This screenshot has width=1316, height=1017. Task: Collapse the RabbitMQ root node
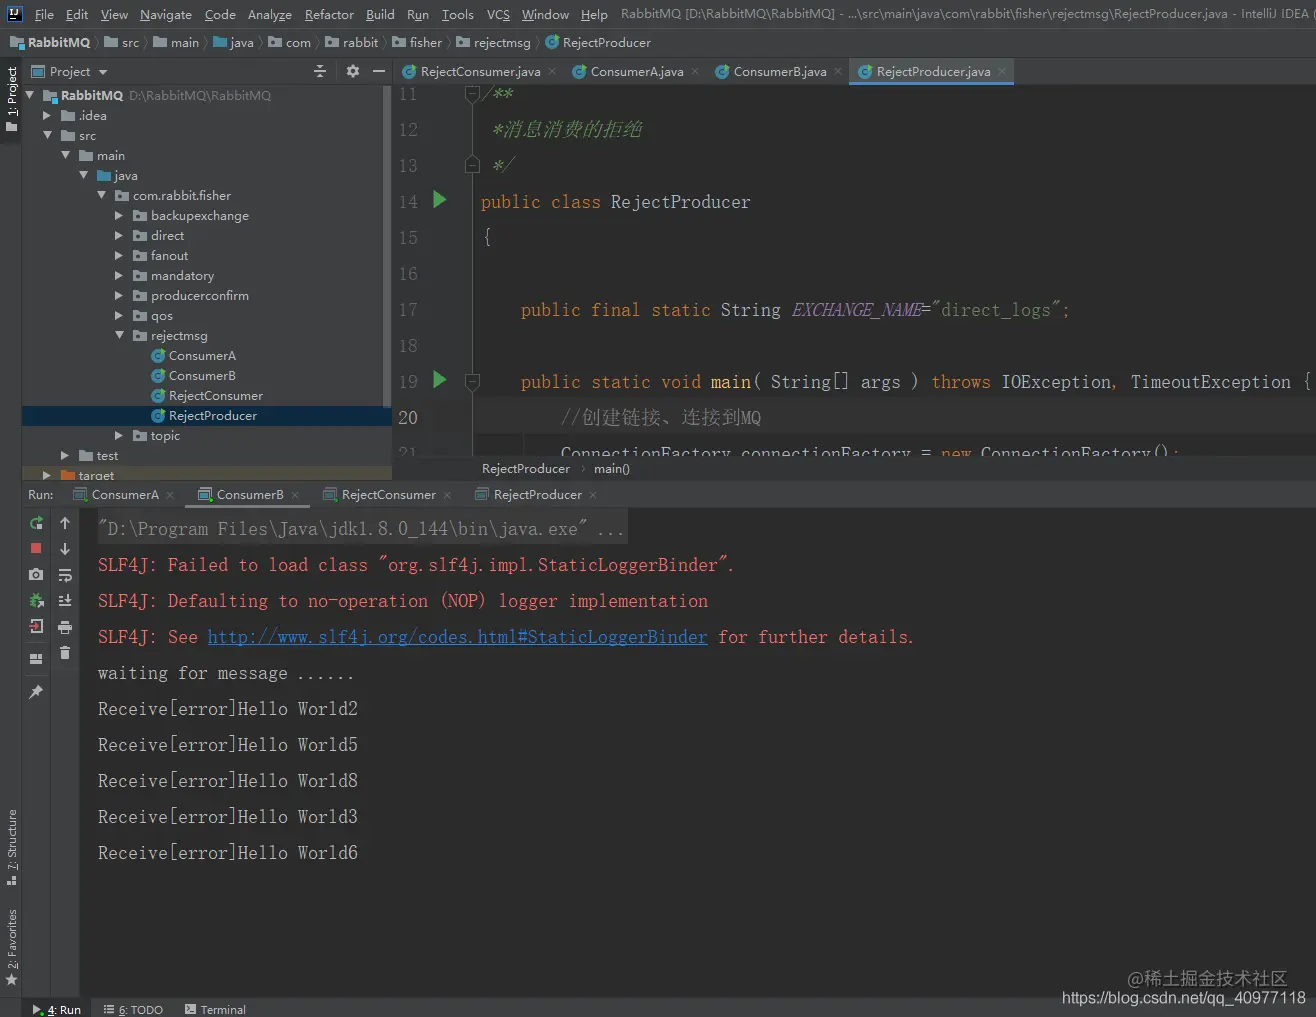click(30, 95)
